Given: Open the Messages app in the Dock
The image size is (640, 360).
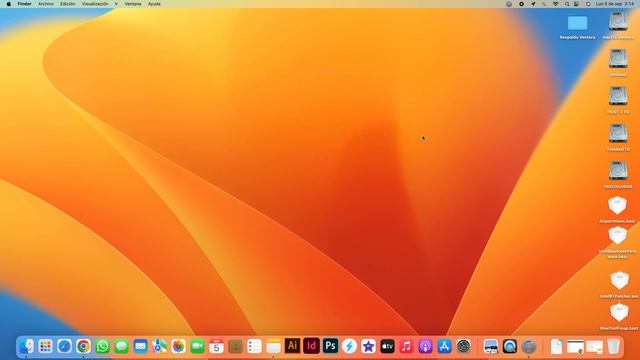Looking at the screenshot, I should pyautogui.click(x=121, y=346).
